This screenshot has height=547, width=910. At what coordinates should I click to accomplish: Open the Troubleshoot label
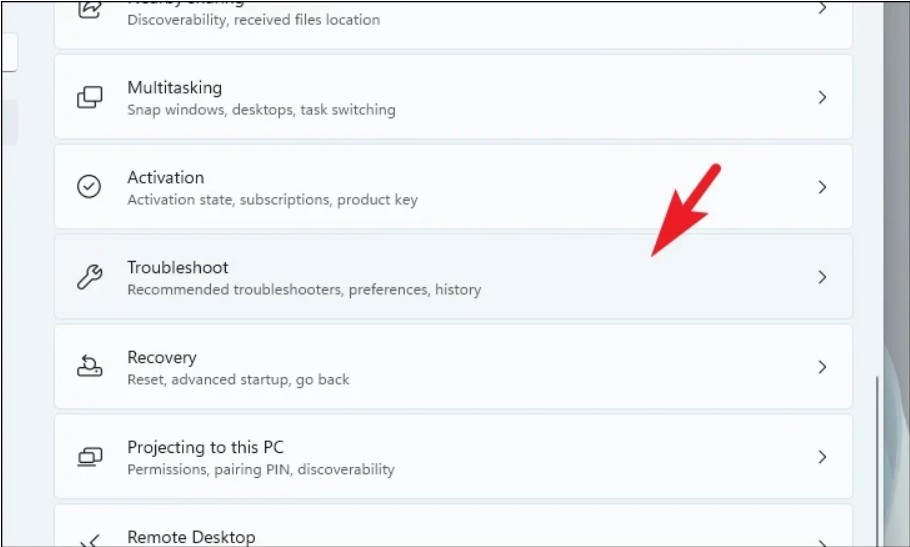(x=177, y=268)
